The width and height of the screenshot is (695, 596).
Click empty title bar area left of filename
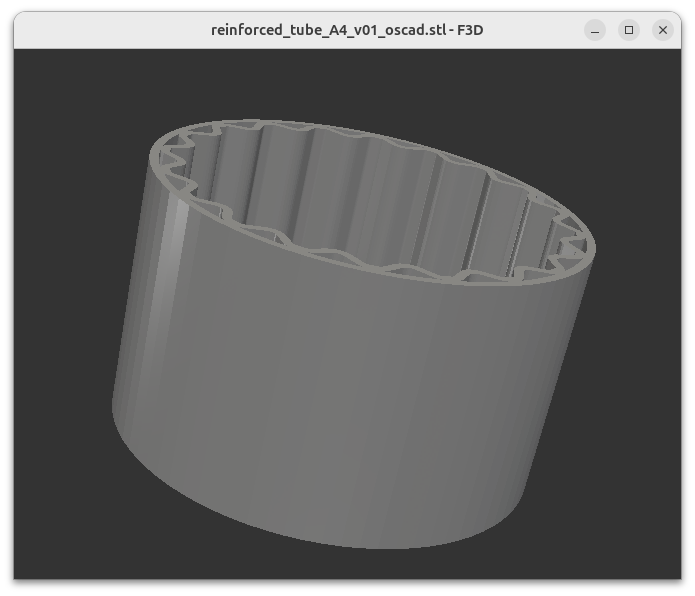coord(100,30)
